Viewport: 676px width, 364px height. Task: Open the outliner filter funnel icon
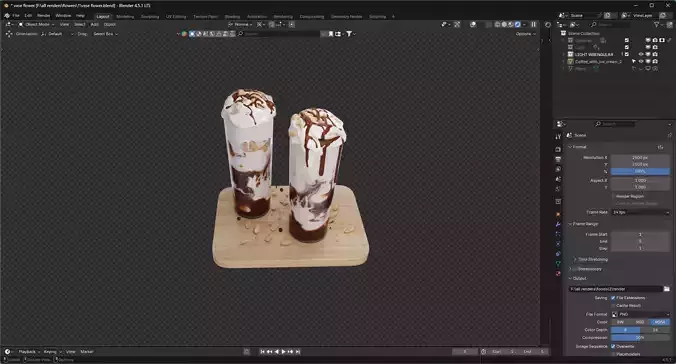pyautogui.click(x=657, y=25)
